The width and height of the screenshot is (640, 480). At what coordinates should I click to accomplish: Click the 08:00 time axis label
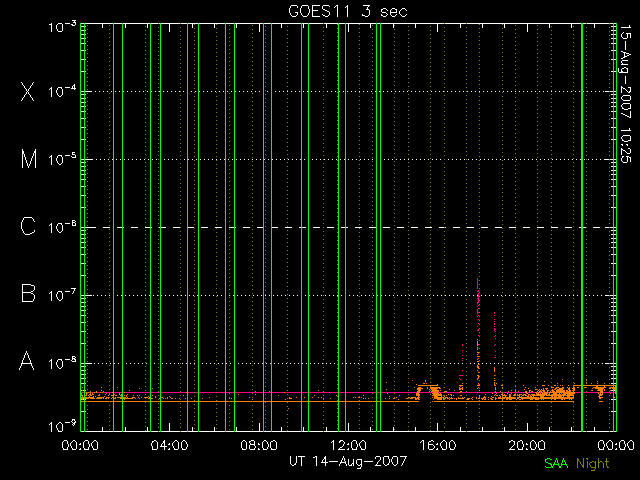click(259, 445)
